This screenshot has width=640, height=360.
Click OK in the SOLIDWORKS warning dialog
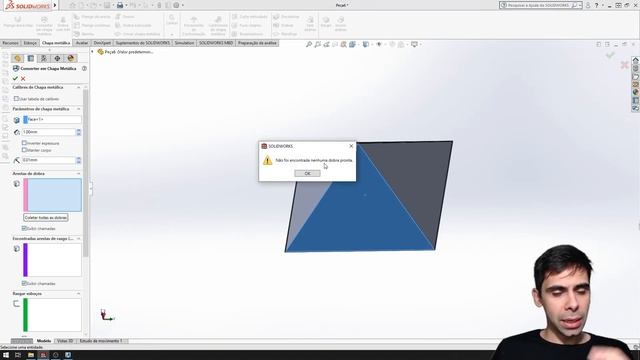[307, 173]
